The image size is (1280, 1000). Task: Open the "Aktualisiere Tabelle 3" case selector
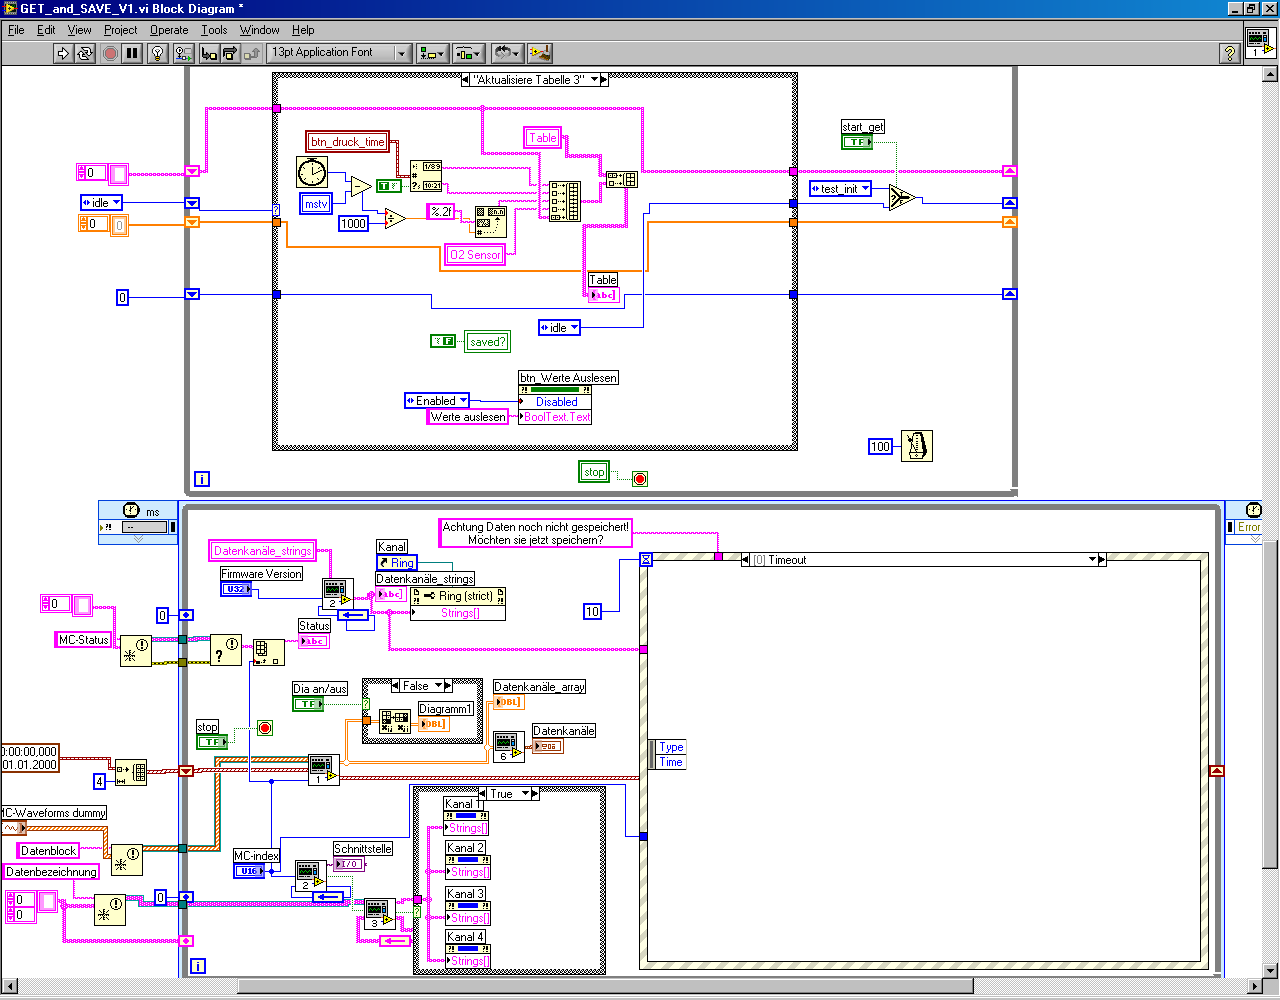point(535,80)
